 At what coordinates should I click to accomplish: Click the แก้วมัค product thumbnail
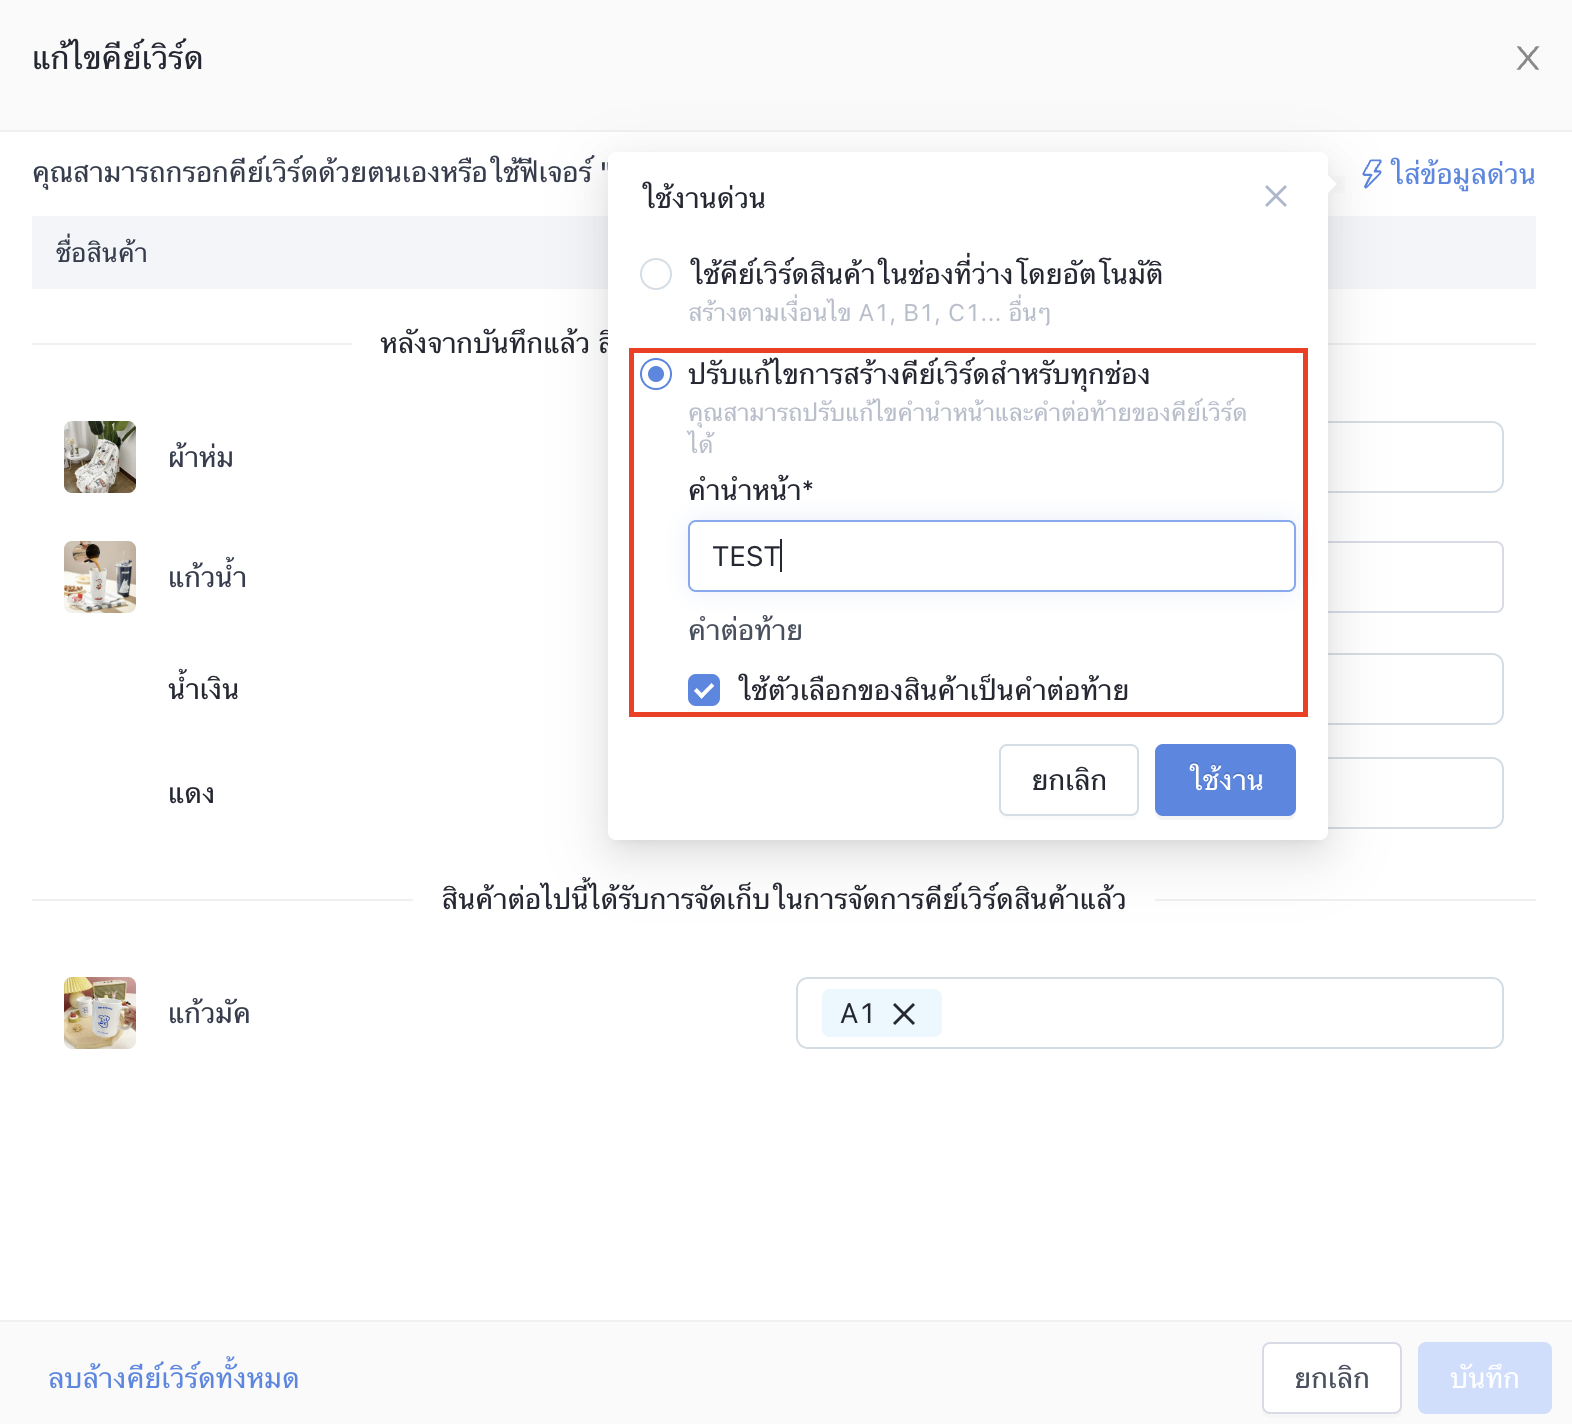pyautogui.click(x=100, y=1013)
